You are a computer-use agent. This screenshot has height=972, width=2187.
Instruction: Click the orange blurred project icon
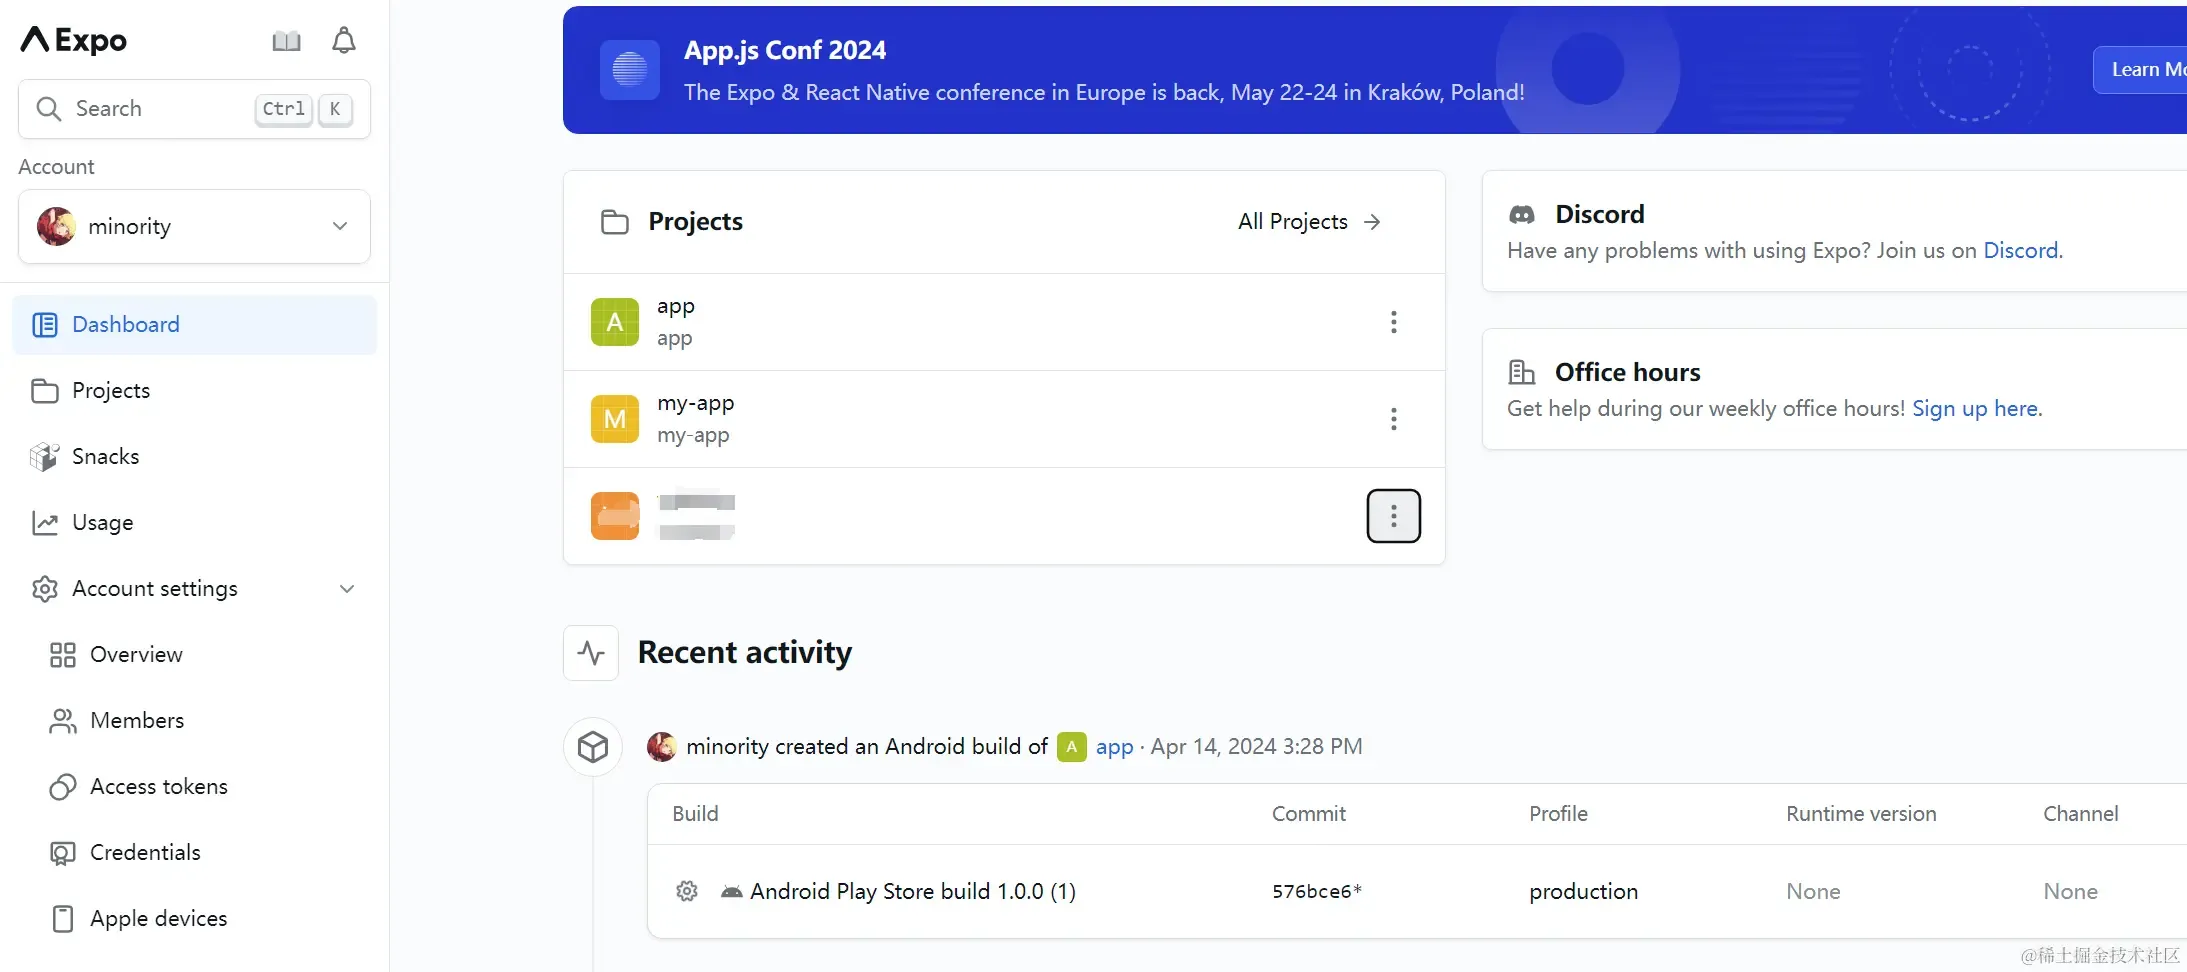(615, 516)
